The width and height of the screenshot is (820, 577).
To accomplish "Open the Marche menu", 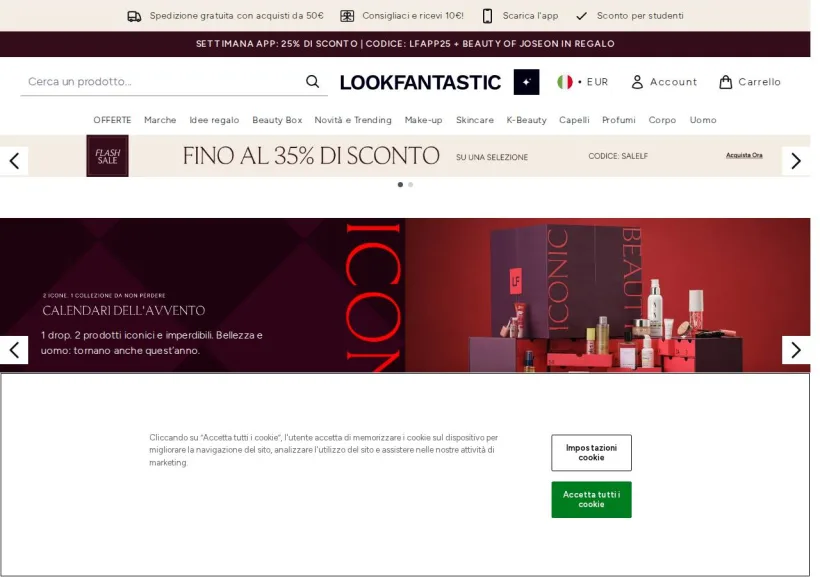I will pos(160,120).
